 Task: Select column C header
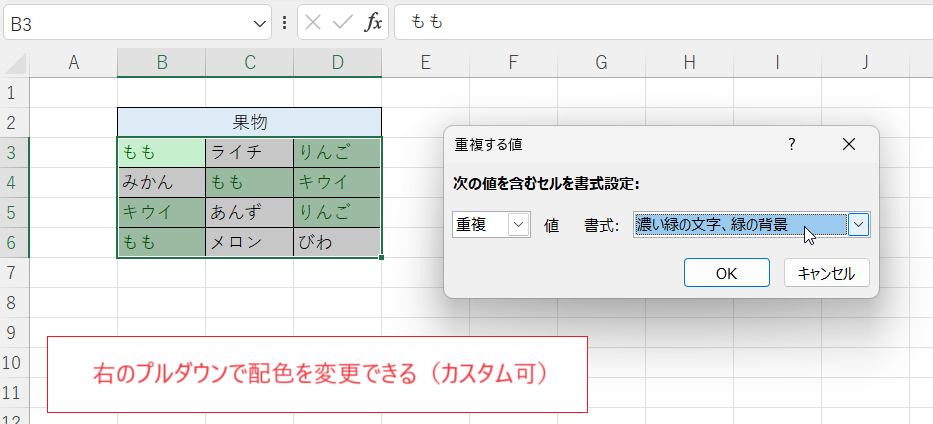pyautogui.click(x=250, y=62)
